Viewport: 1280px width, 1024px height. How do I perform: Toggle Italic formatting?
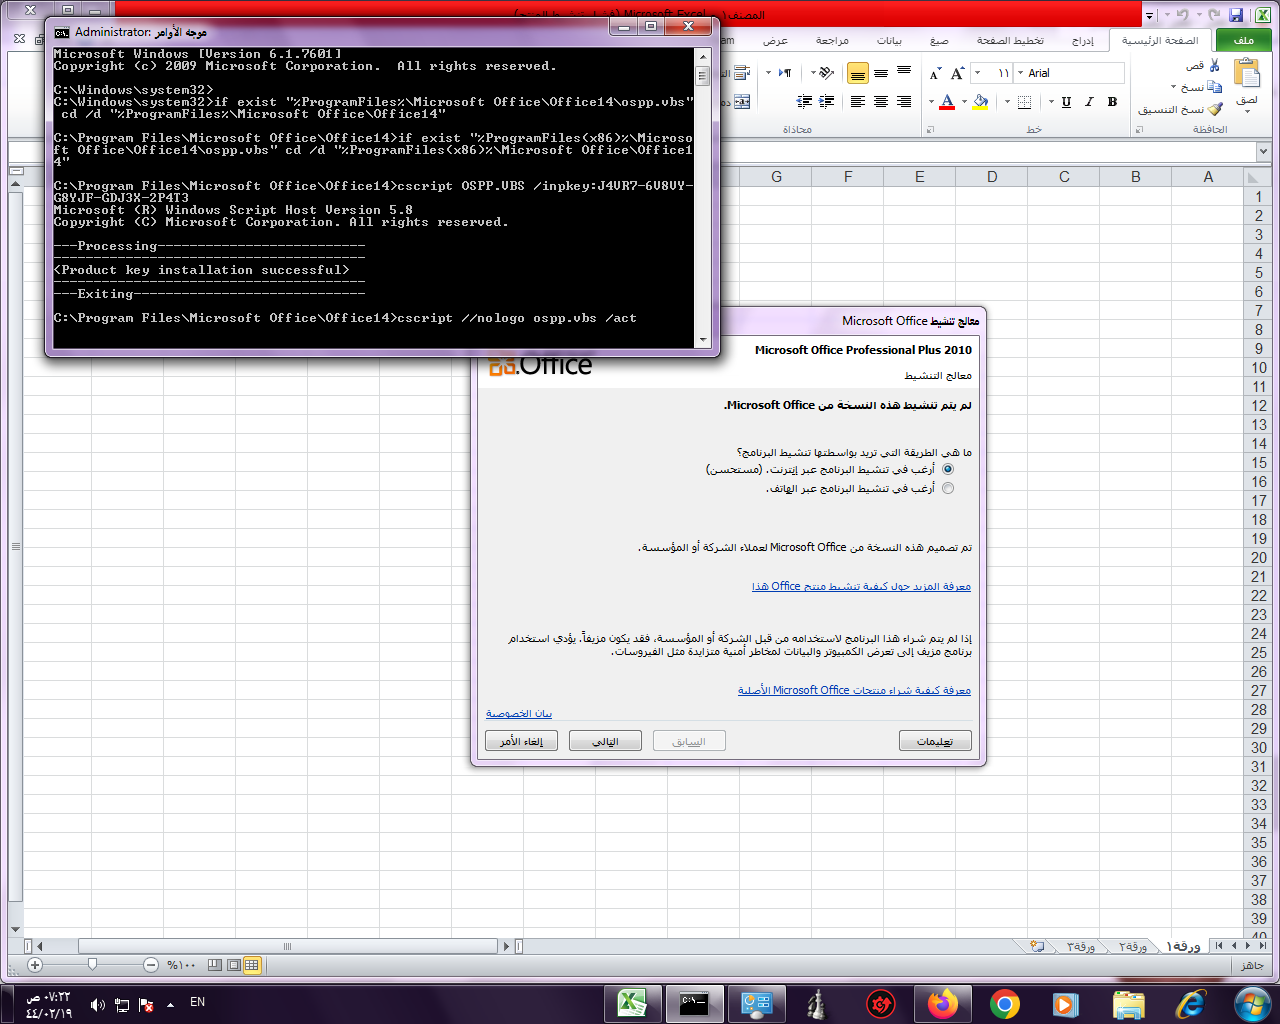pos(1089,102)
